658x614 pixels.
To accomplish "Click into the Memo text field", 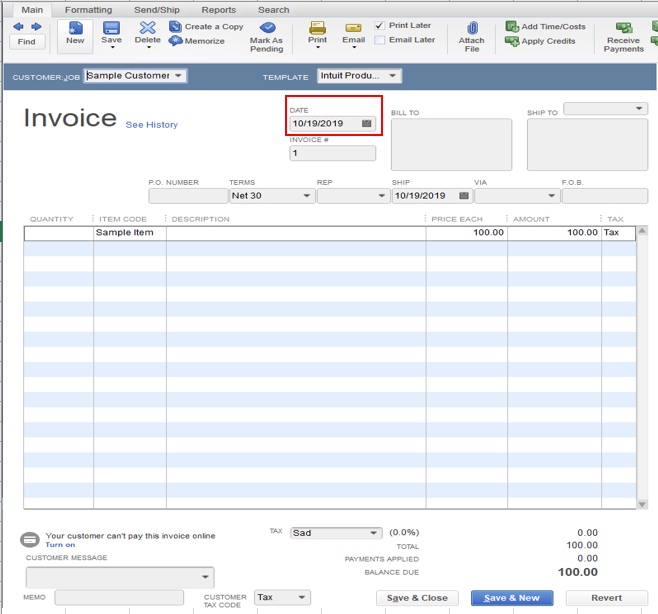I will click(x=119, y=598).
